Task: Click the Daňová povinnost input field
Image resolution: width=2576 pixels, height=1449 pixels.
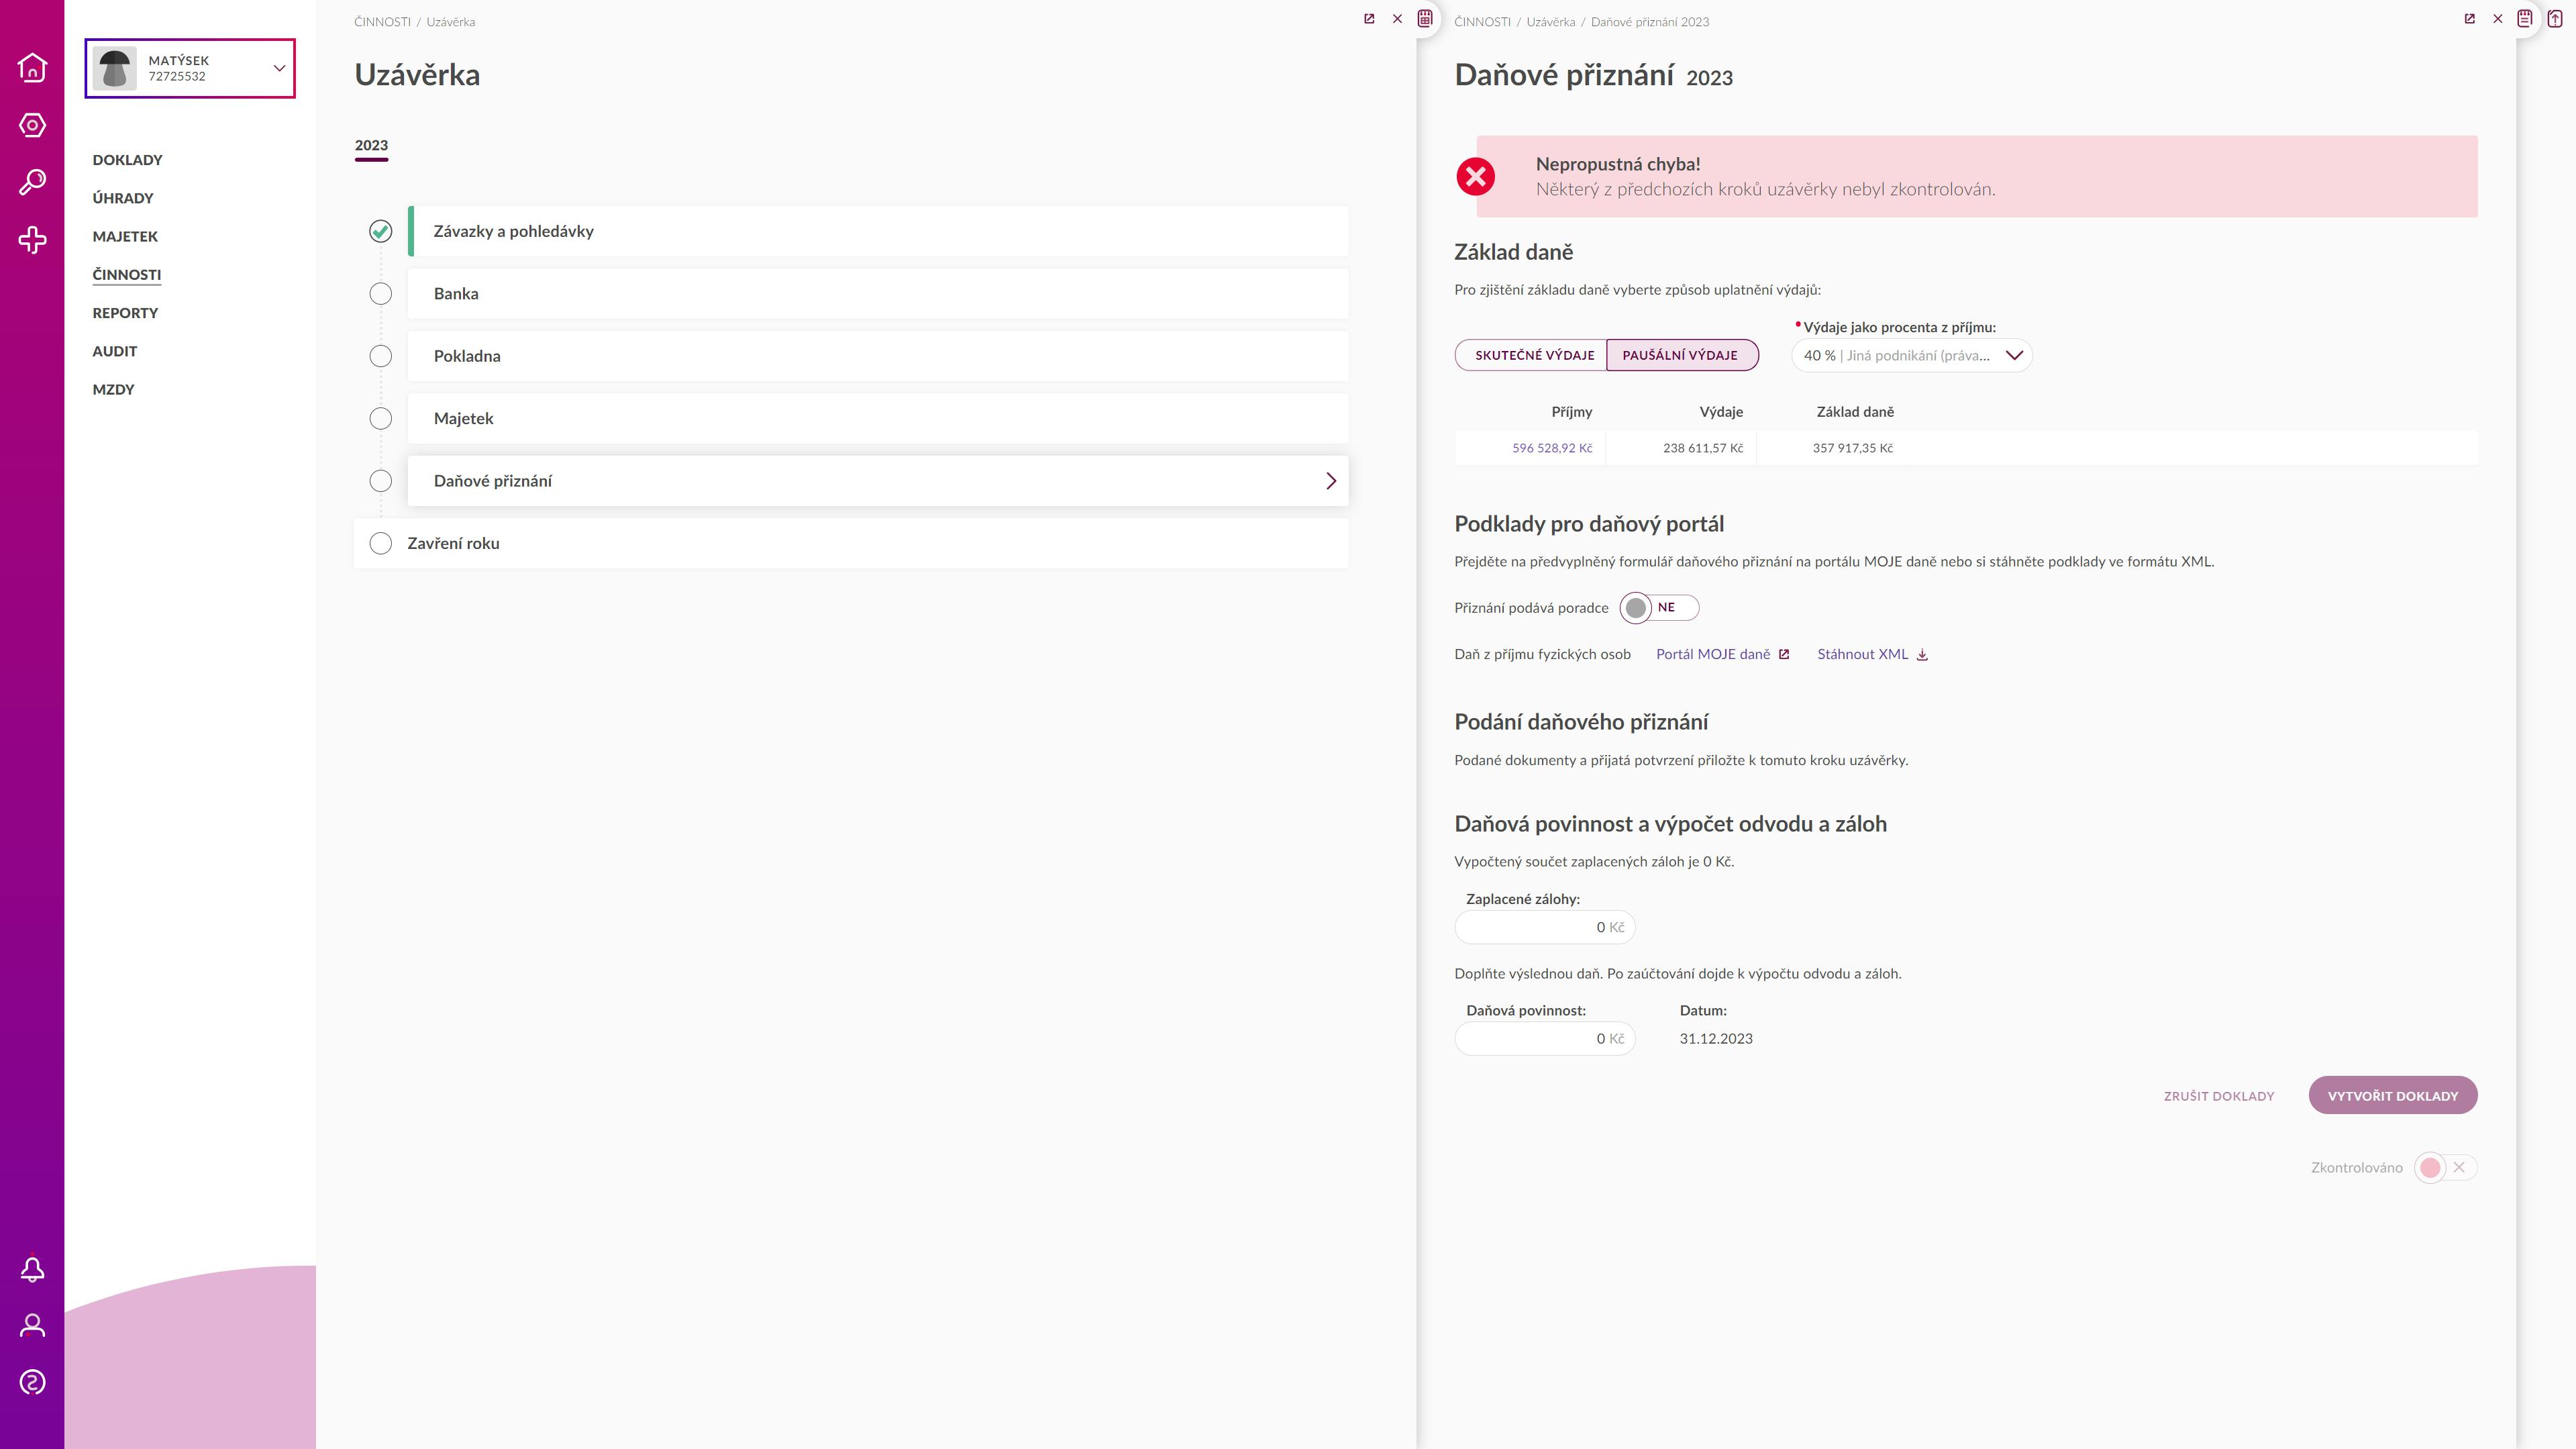Action: point(1545,1039)
